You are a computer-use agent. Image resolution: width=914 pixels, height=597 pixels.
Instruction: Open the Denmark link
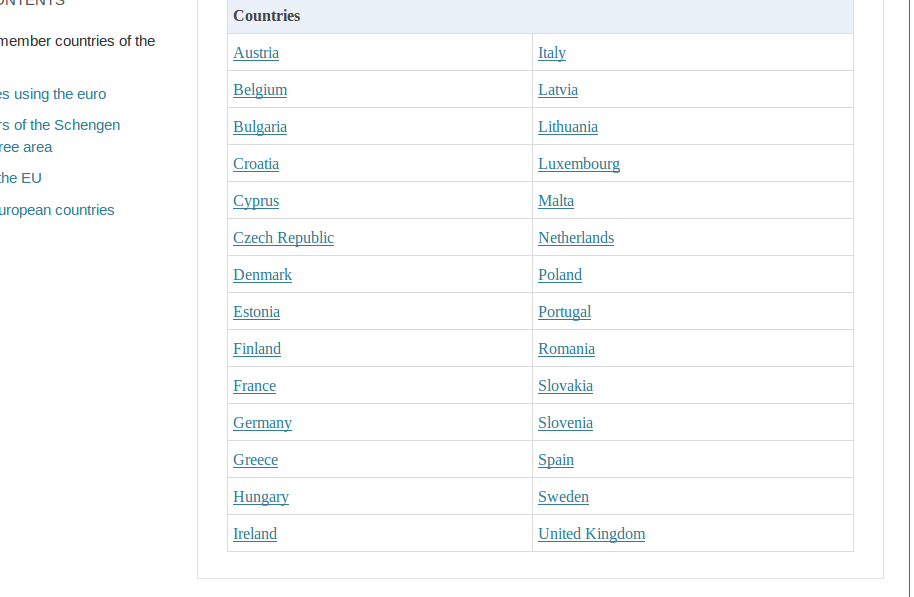point(262,275)
